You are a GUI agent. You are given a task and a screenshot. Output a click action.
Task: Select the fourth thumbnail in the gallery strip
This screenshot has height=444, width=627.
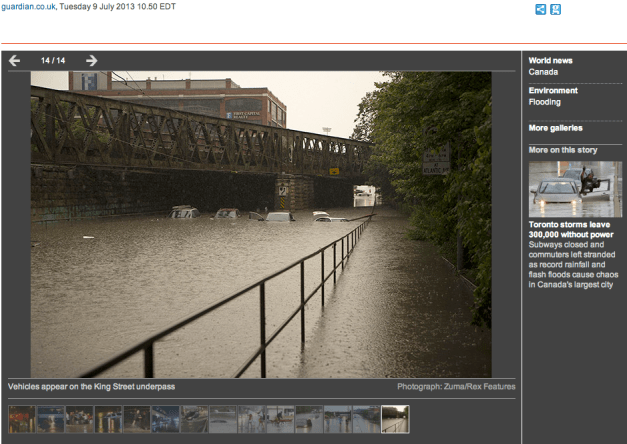tap(108, 419)
